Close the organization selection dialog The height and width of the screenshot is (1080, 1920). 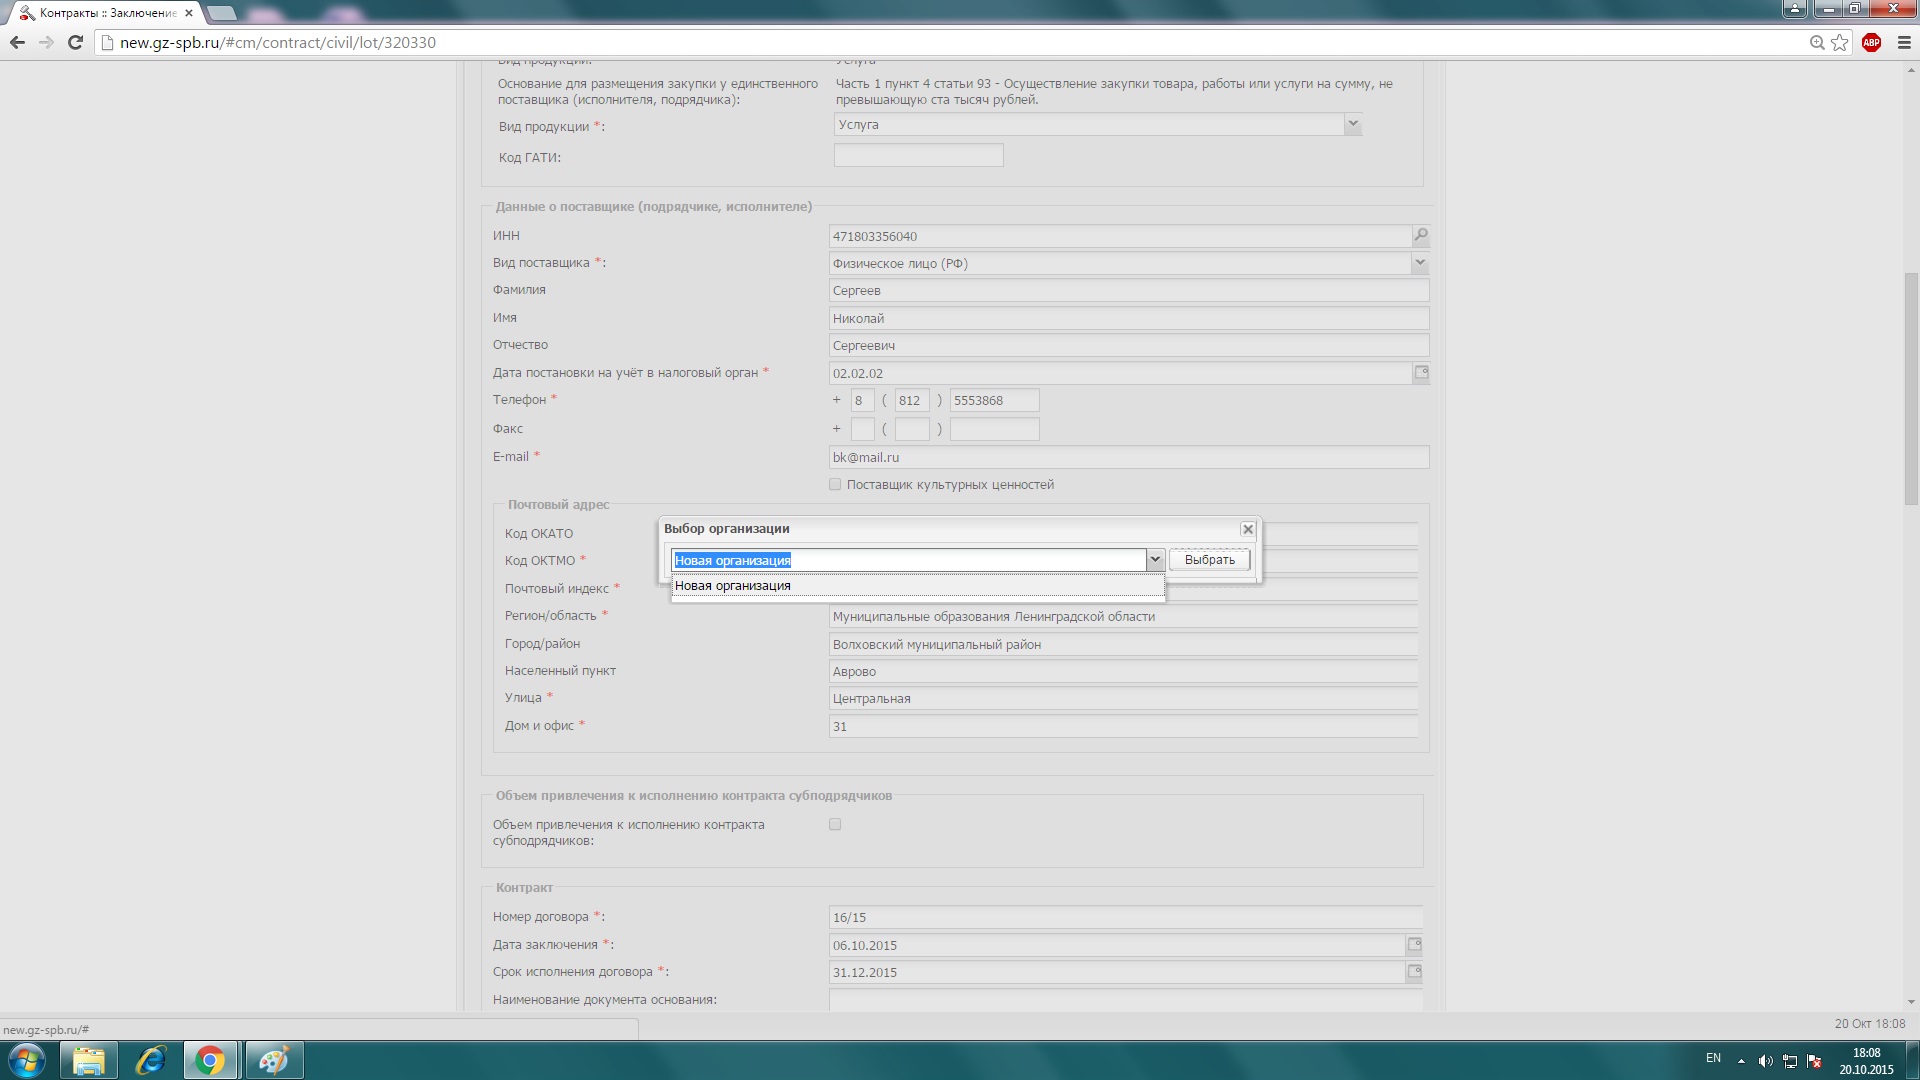pos(1247,529)
